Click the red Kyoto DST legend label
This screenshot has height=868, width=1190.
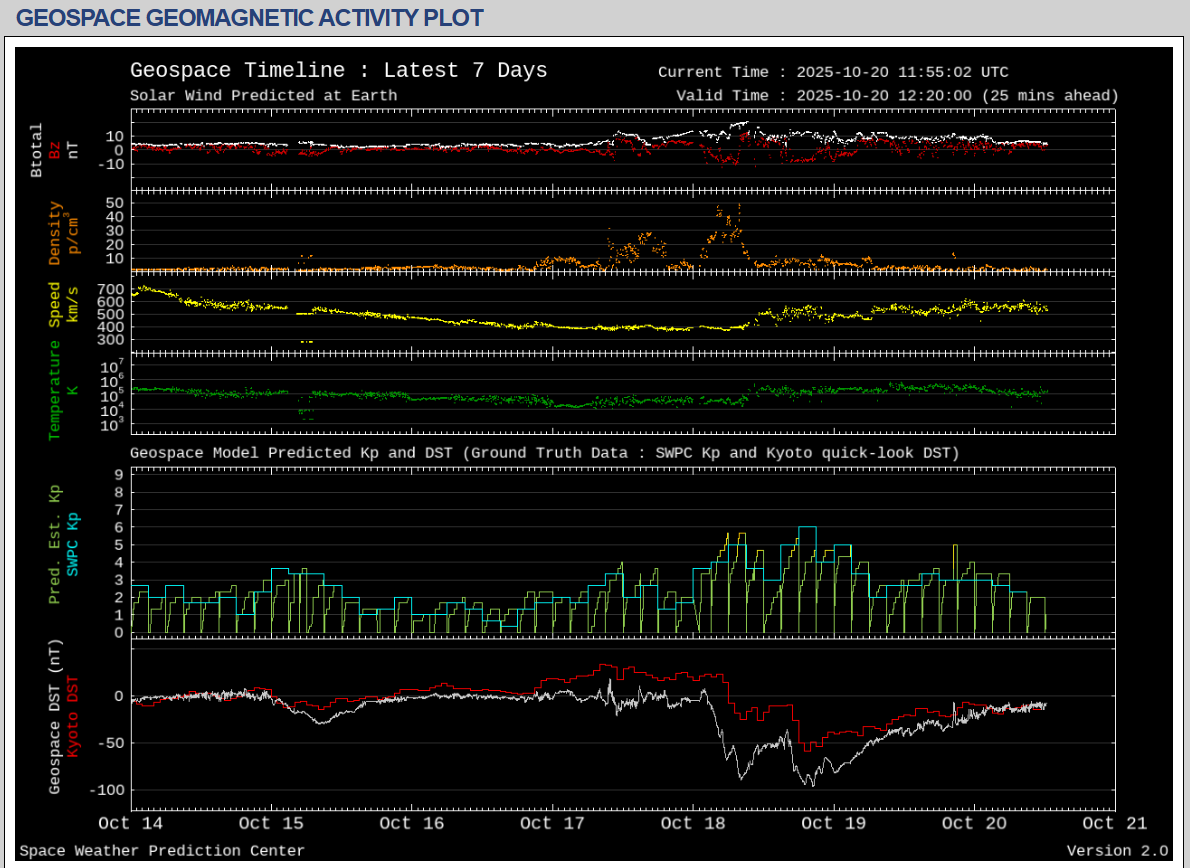pos(72,716)
